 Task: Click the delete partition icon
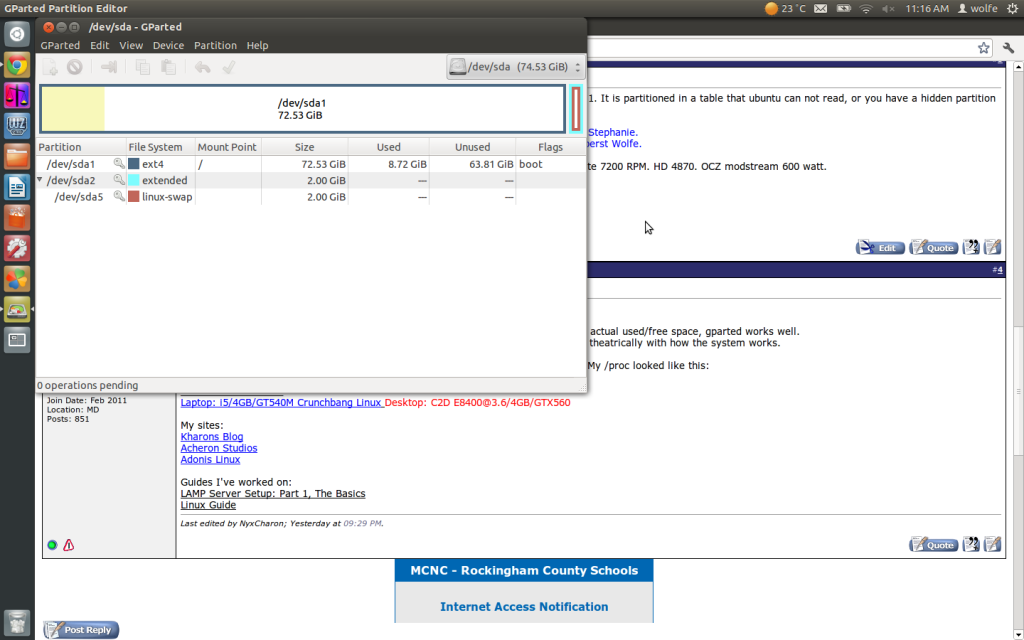pyautogui.click(x=74, y=66)
